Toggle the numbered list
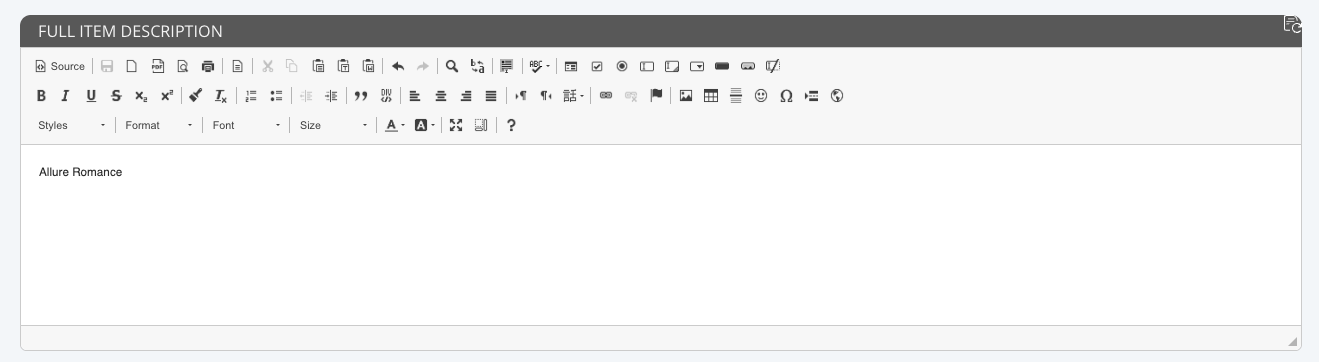This screenshot has height=362, width=1319. click(x=251, y=96)
